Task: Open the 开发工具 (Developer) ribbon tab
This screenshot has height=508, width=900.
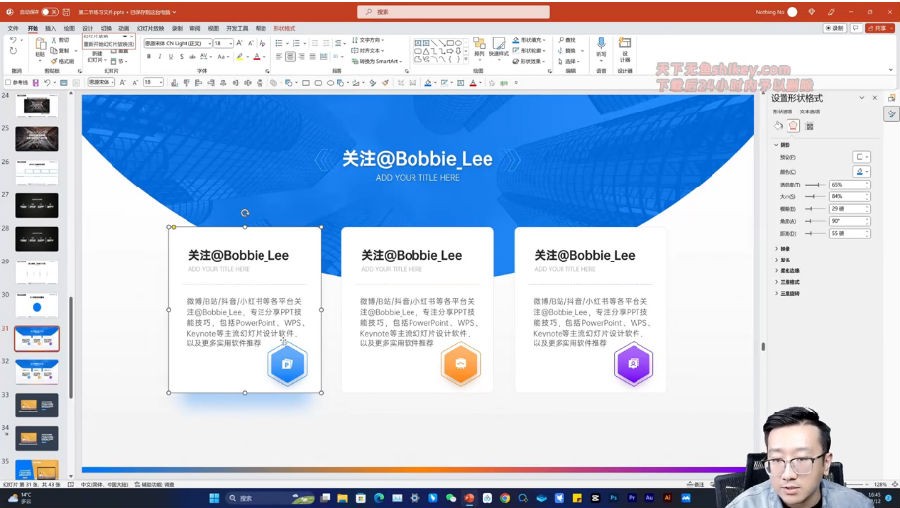Action: point(237,28)
